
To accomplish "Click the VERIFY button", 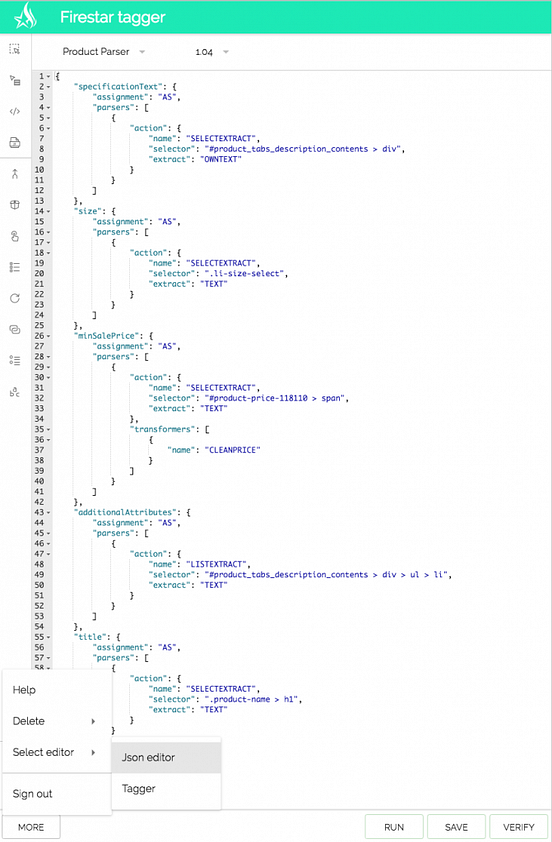I will (519, 827).
